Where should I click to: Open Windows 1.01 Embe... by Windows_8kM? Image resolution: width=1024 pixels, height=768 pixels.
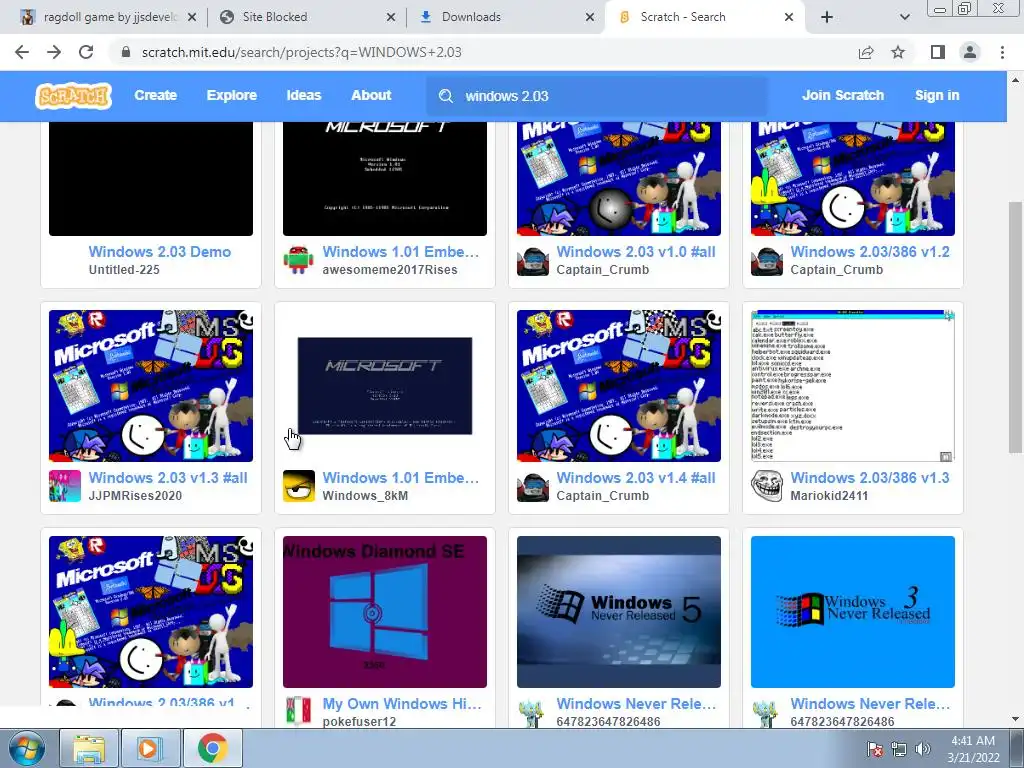[400, 477]
